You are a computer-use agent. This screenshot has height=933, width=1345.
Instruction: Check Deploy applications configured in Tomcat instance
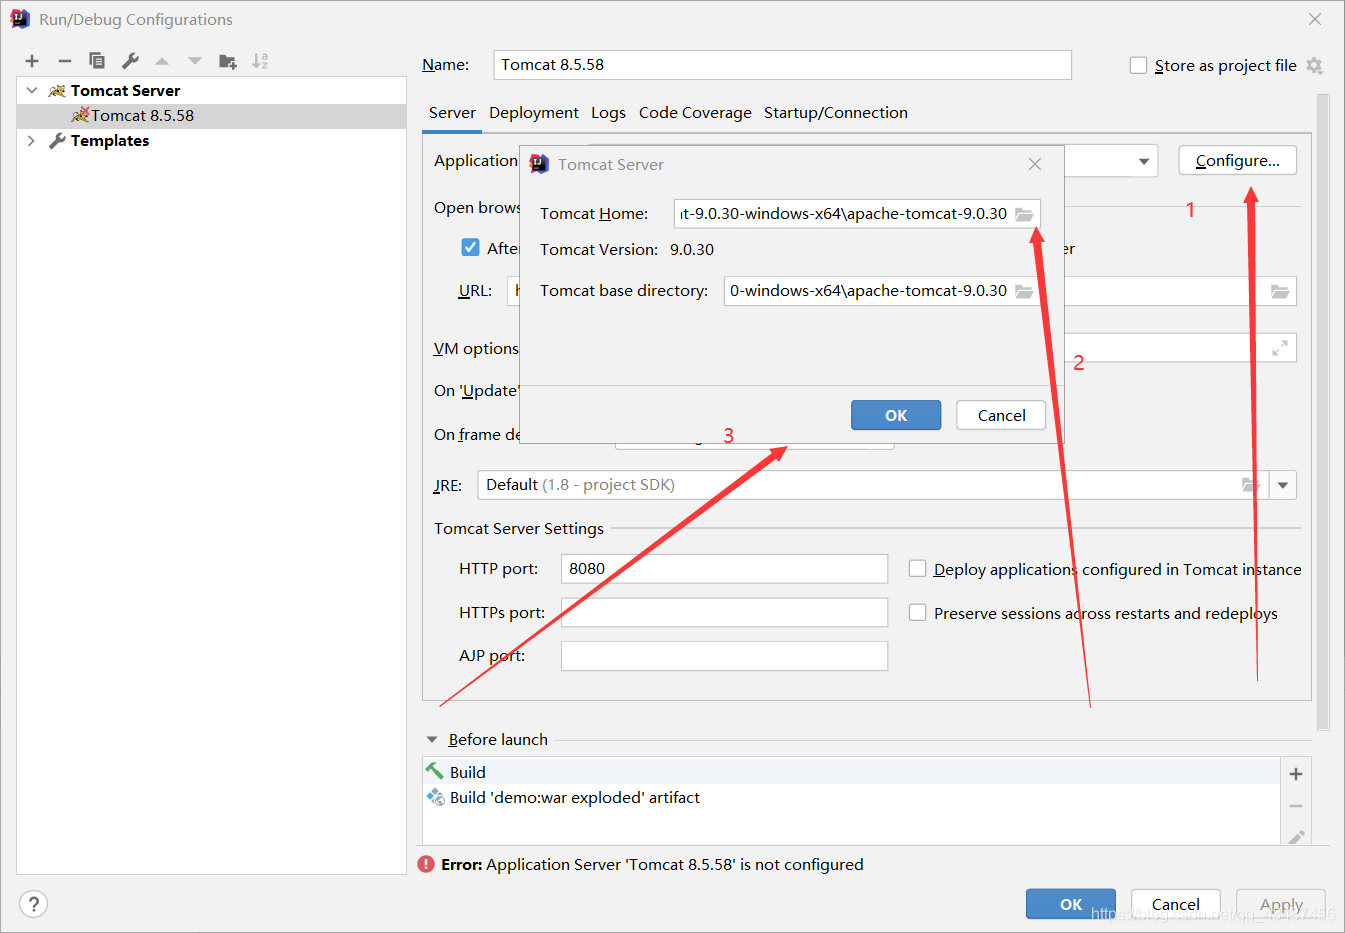(x=917, y=569)
